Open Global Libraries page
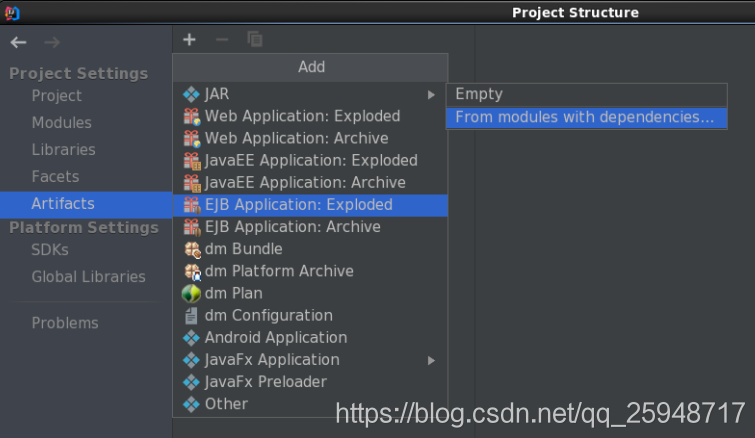Screen dimensions: 755x438 pyautogui.click(x=89, y=277)
